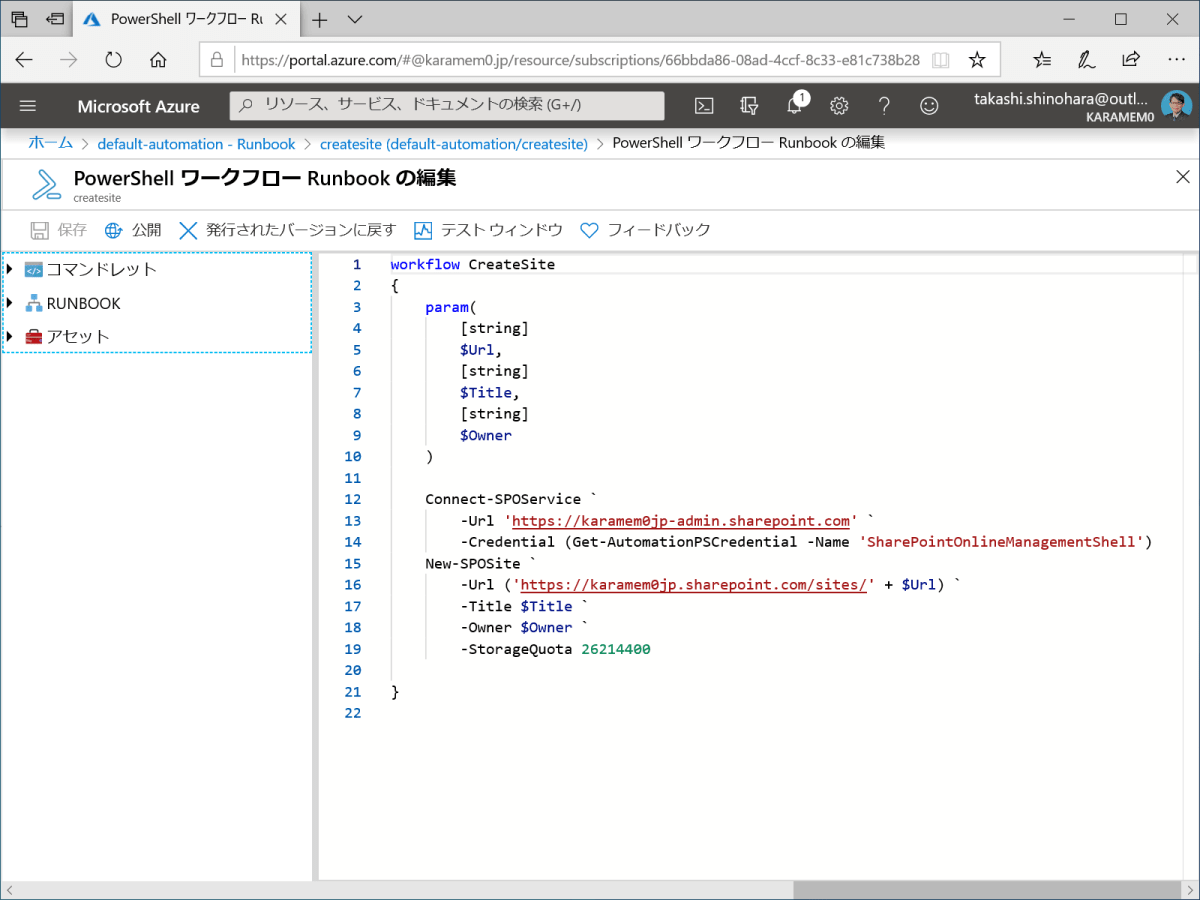Open reading view icon in address bar
This screenshot has width=1200, height=900.
pyautogui.click(x=940, y=60)
